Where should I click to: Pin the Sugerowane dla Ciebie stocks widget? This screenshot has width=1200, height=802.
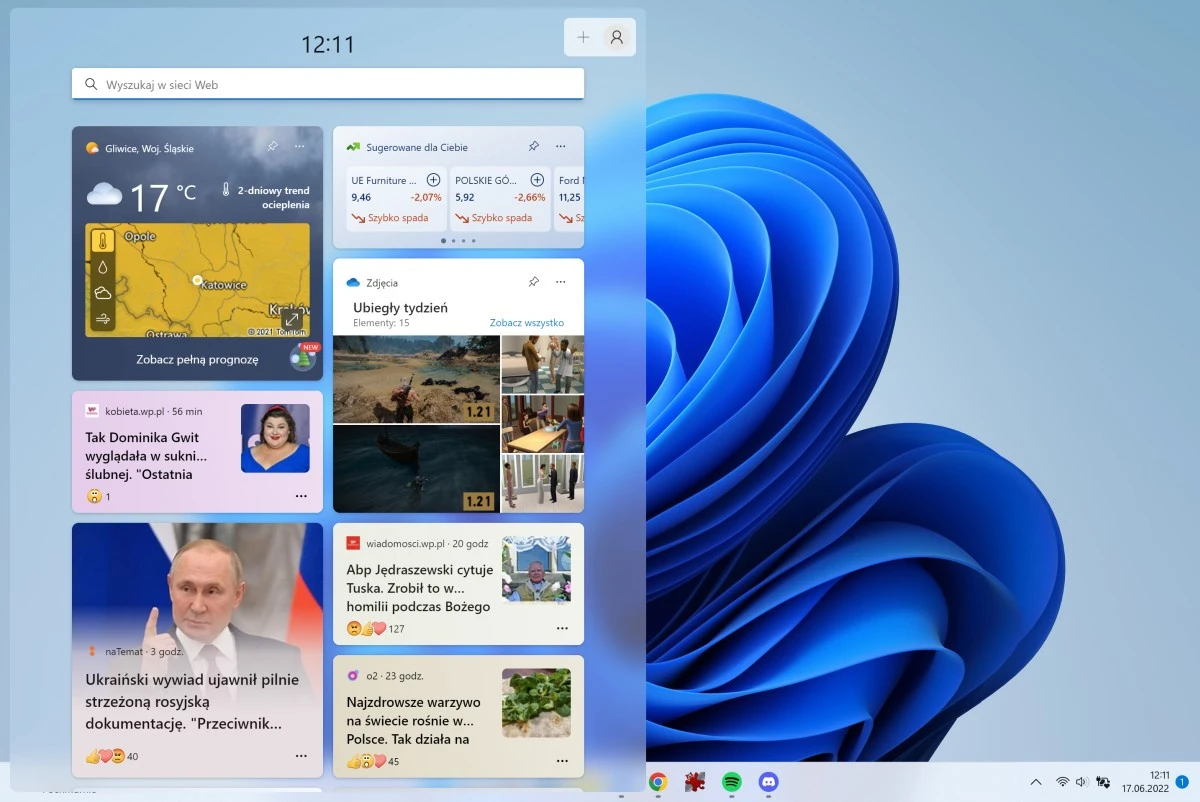pos(534,146)
